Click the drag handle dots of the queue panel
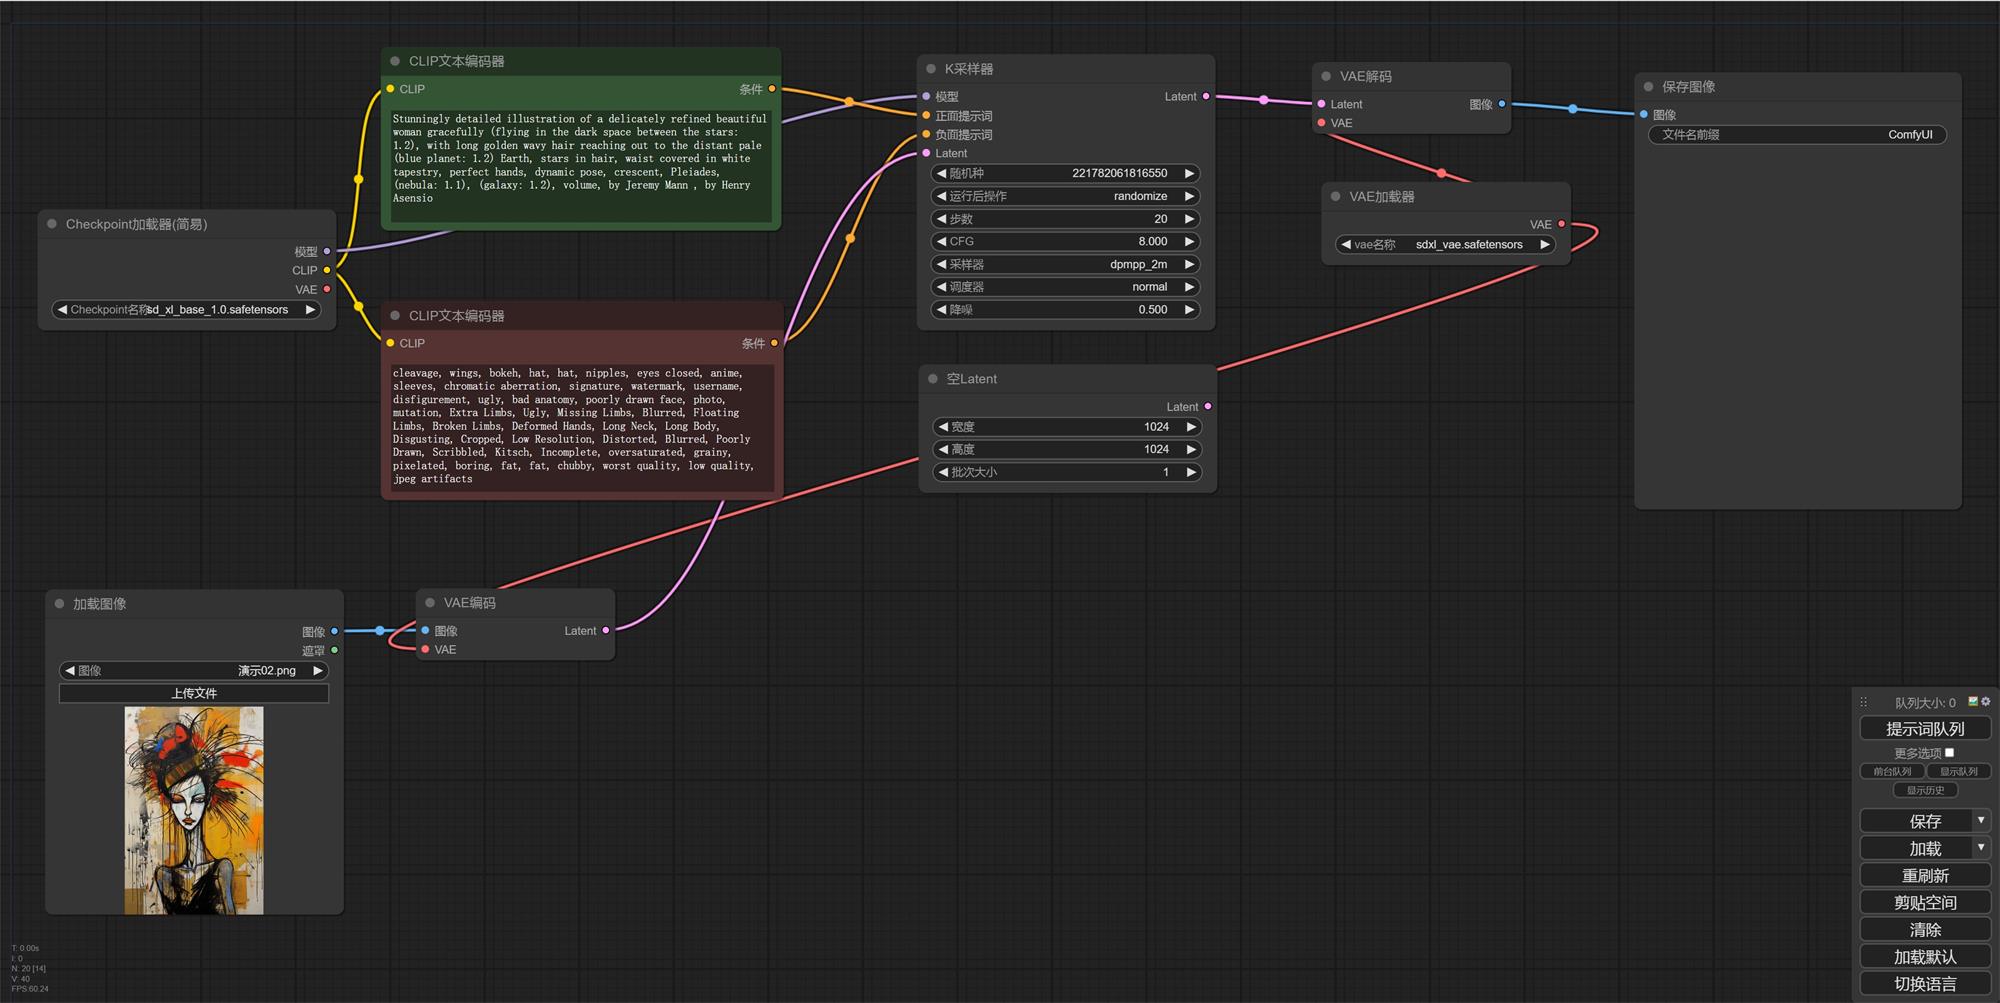The height and width of the screenshot is (1003, 2000). point(1863,703)
